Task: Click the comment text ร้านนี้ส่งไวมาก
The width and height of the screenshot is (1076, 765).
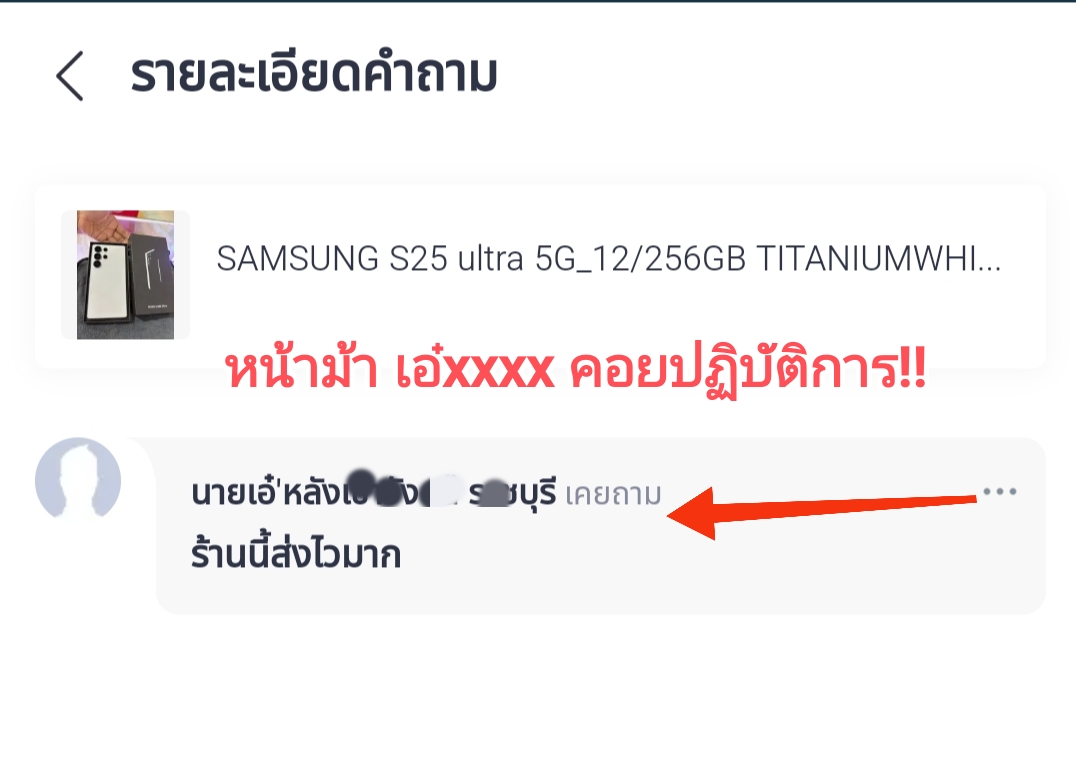Action: (x=296, y=554)
